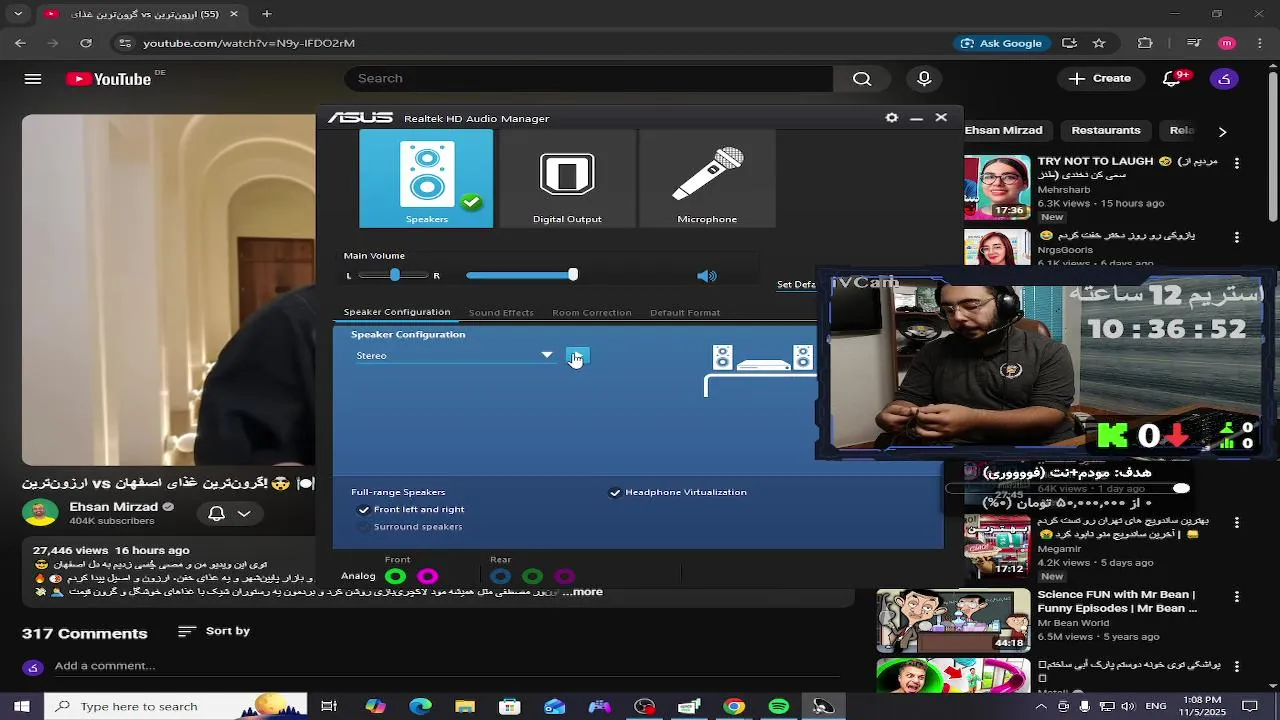Open the YouTube account avatar menu
1280x720 pixels.
coord(1224,79)
